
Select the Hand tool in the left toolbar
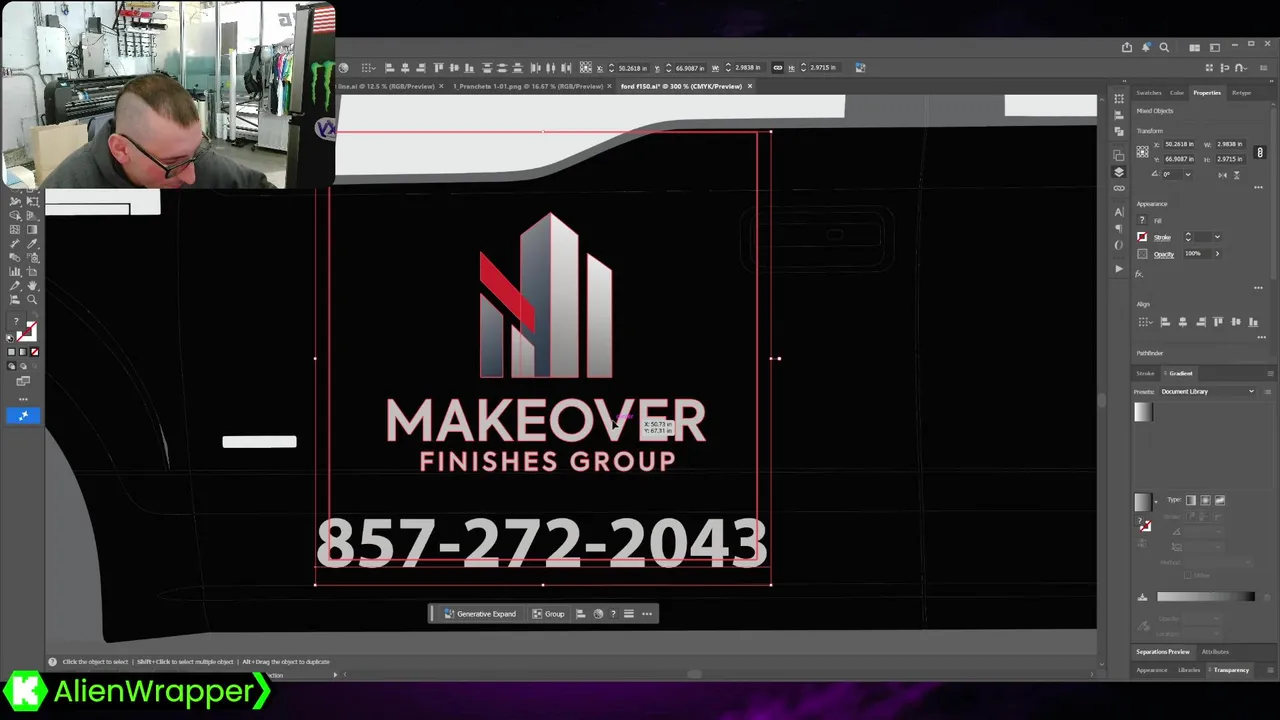pyautogui.click(x=32, y=286)
